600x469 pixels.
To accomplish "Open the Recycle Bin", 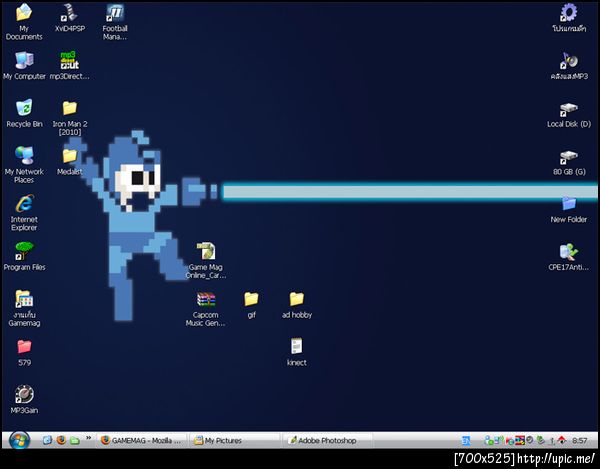I will coord(24,113).
